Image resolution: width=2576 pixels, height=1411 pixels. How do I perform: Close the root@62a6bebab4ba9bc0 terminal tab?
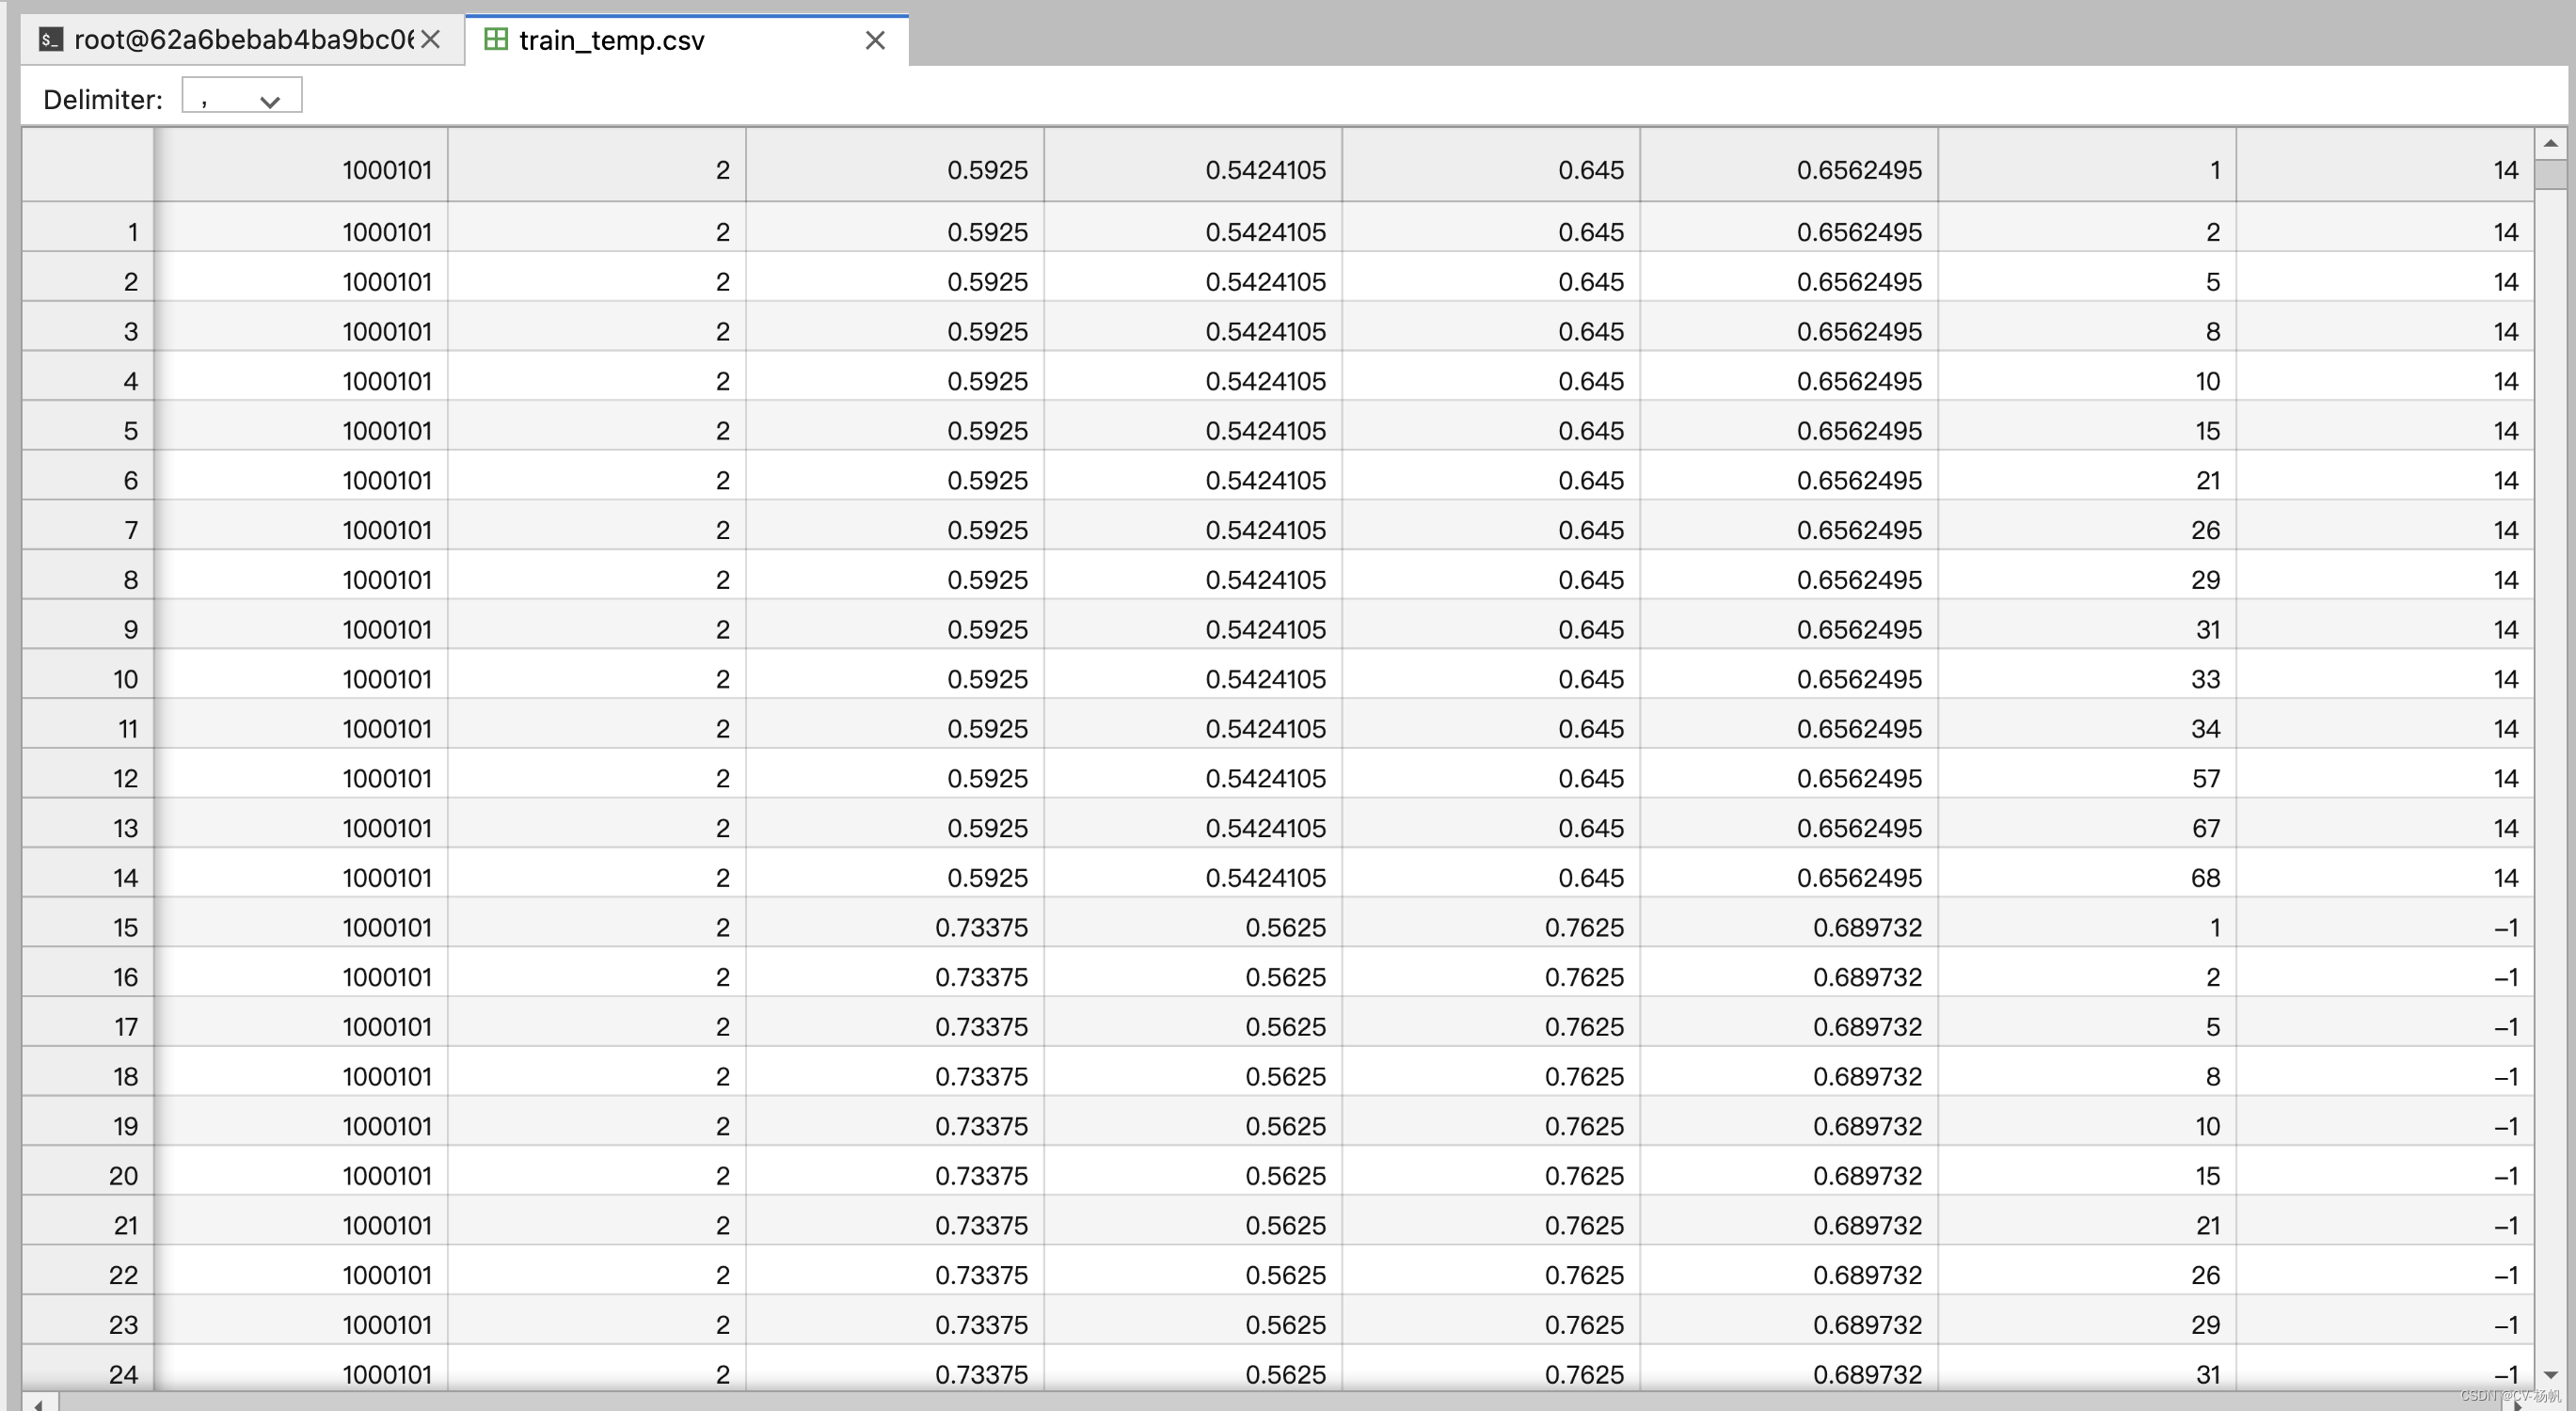431,40
